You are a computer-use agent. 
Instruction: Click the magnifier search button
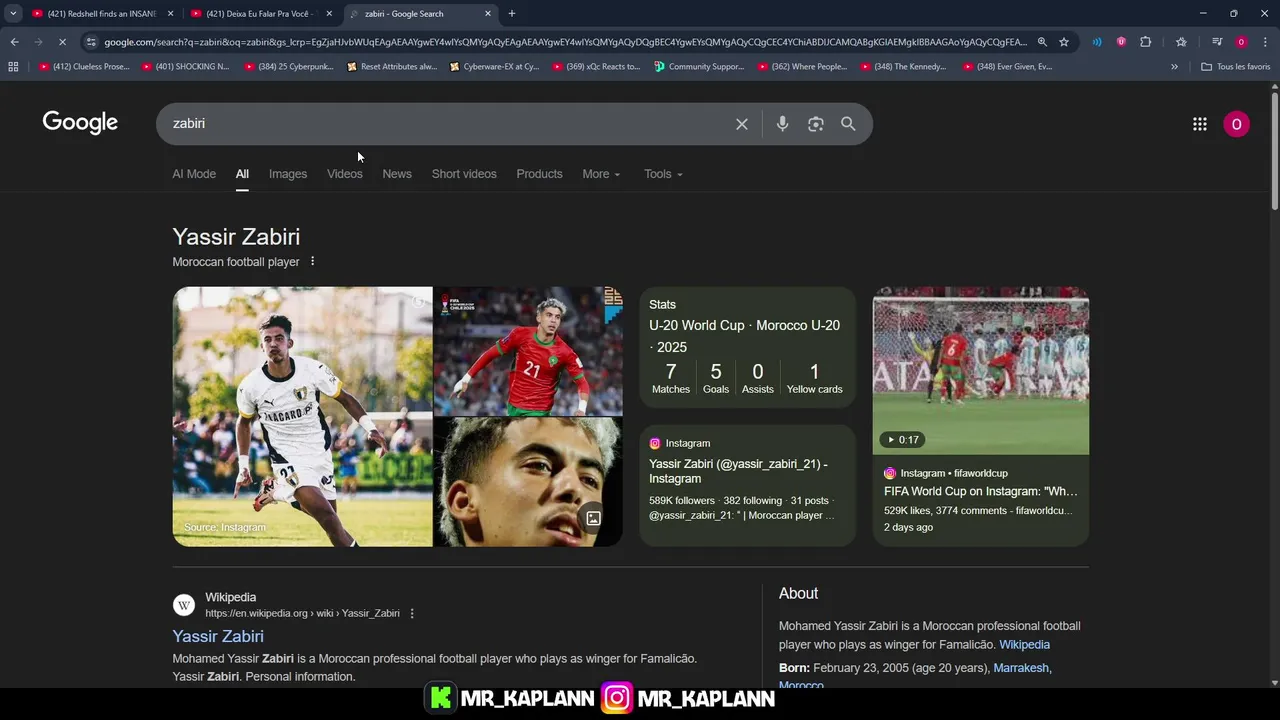click(x=848, y=124)
